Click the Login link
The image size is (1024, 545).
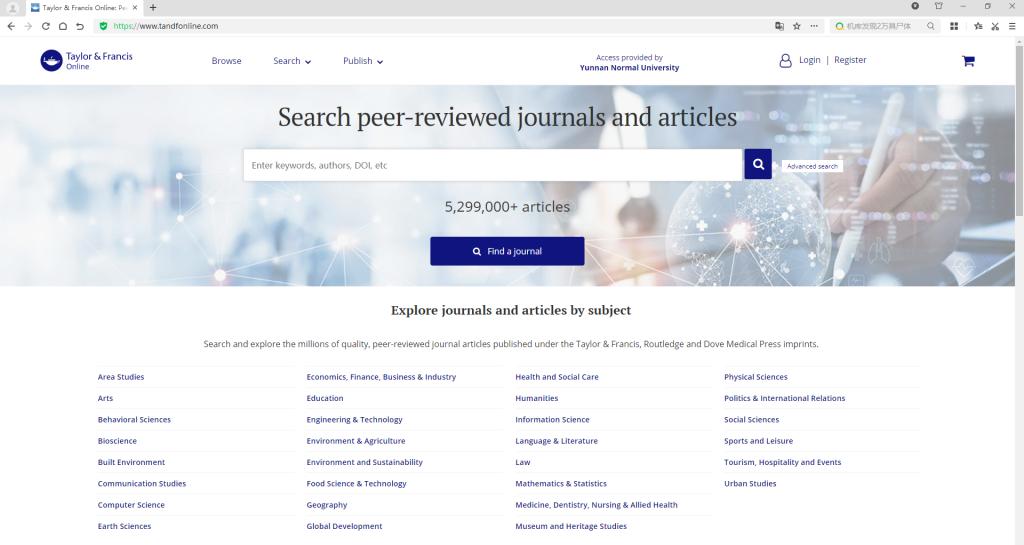pos(809,60)
